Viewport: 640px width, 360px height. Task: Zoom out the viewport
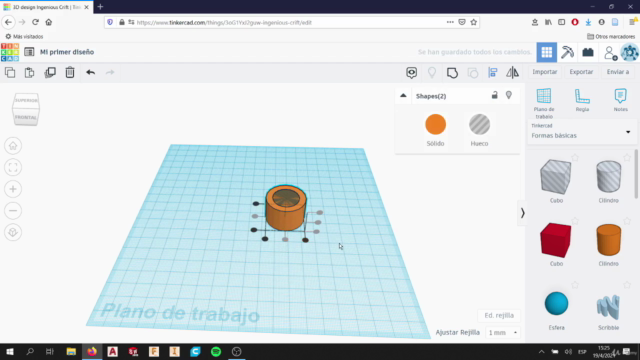click(13, 211)
